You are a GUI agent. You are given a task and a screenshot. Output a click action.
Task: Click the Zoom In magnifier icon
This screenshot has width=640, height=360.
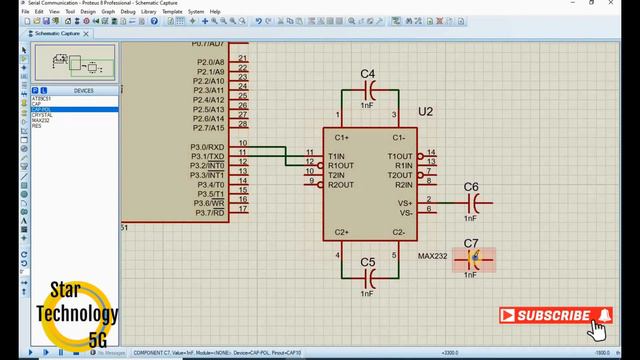214,21
